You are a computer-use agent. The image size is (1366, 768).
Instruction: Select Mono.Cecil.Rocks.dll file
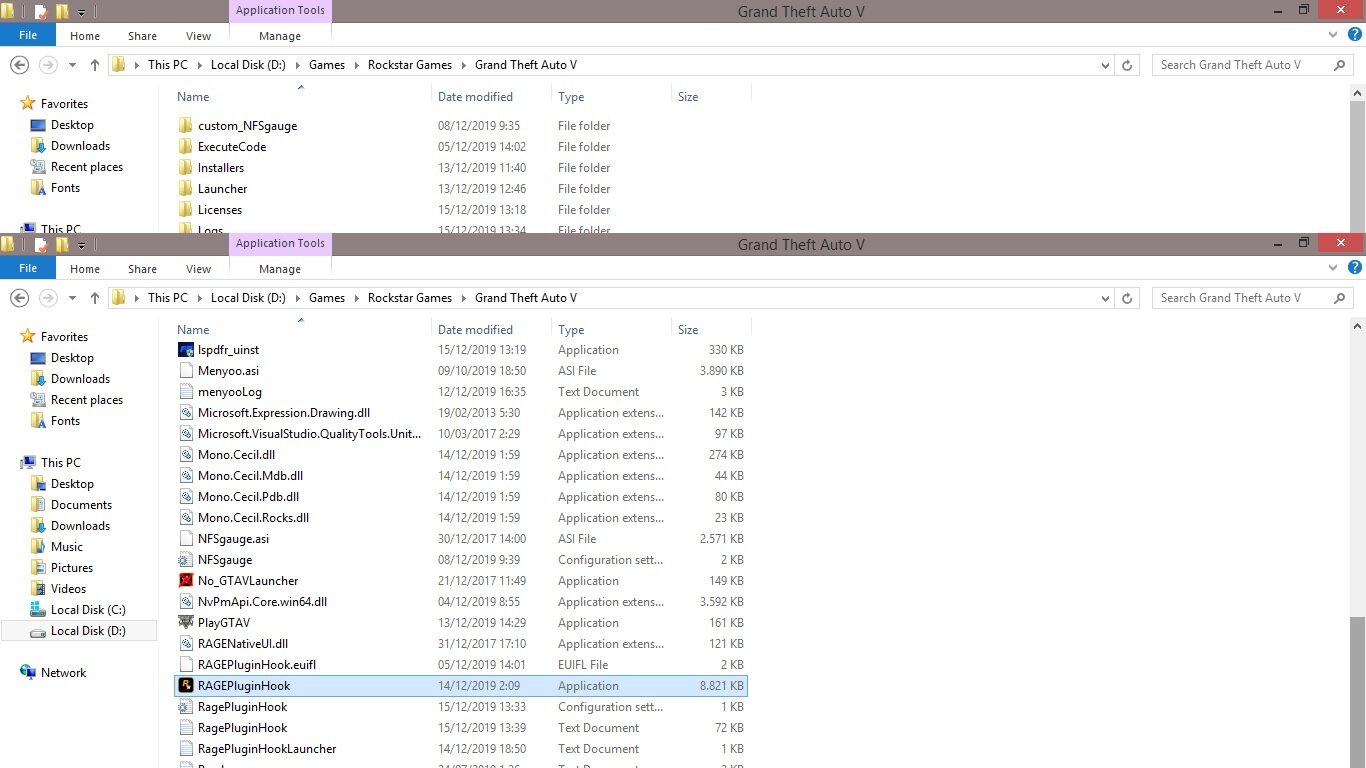click(460, 518)
